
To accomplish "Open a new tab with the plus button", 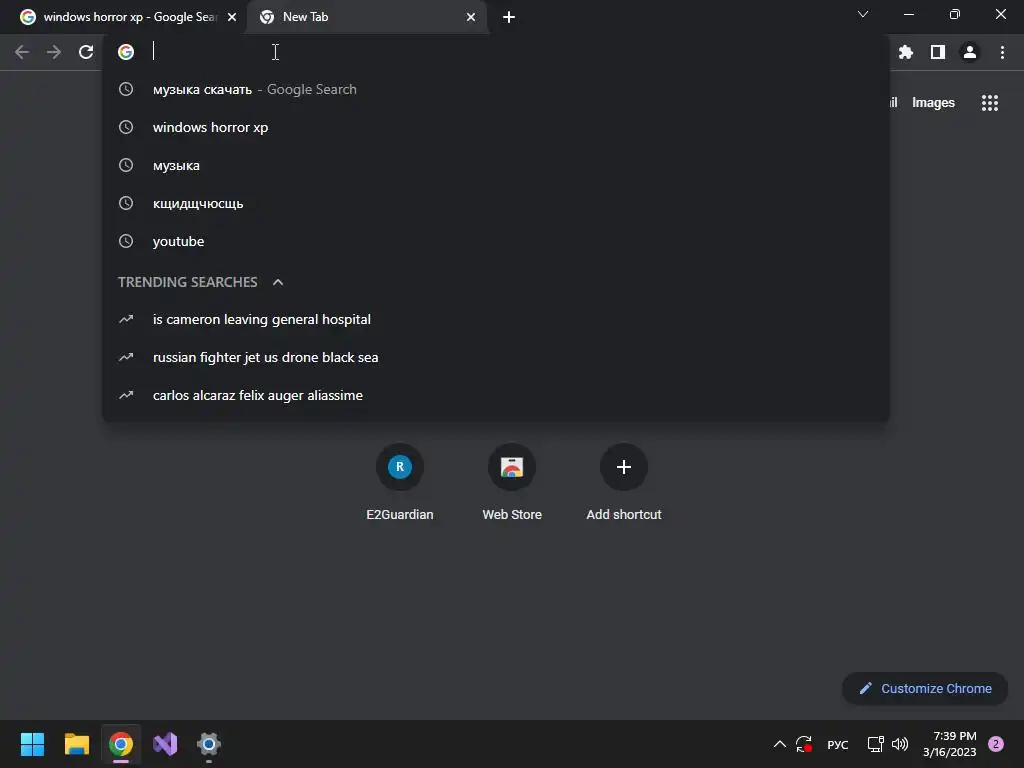I will pos(509,17).
